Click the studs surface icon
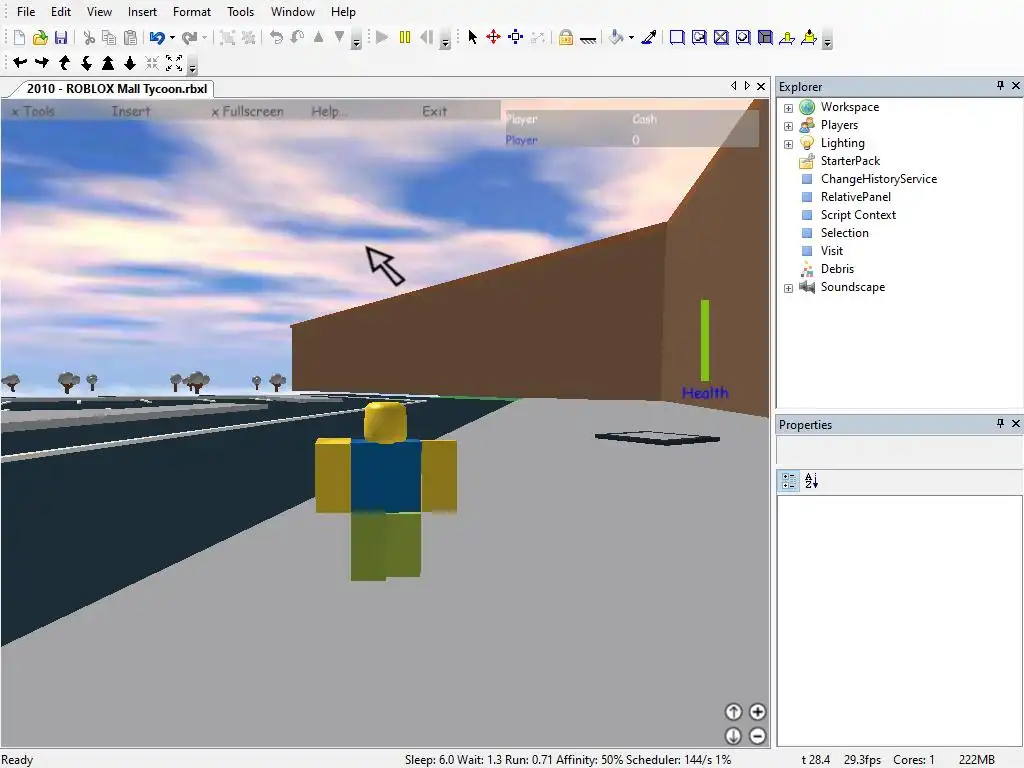Screen dimensions: 1024x768 click(743, 37)
